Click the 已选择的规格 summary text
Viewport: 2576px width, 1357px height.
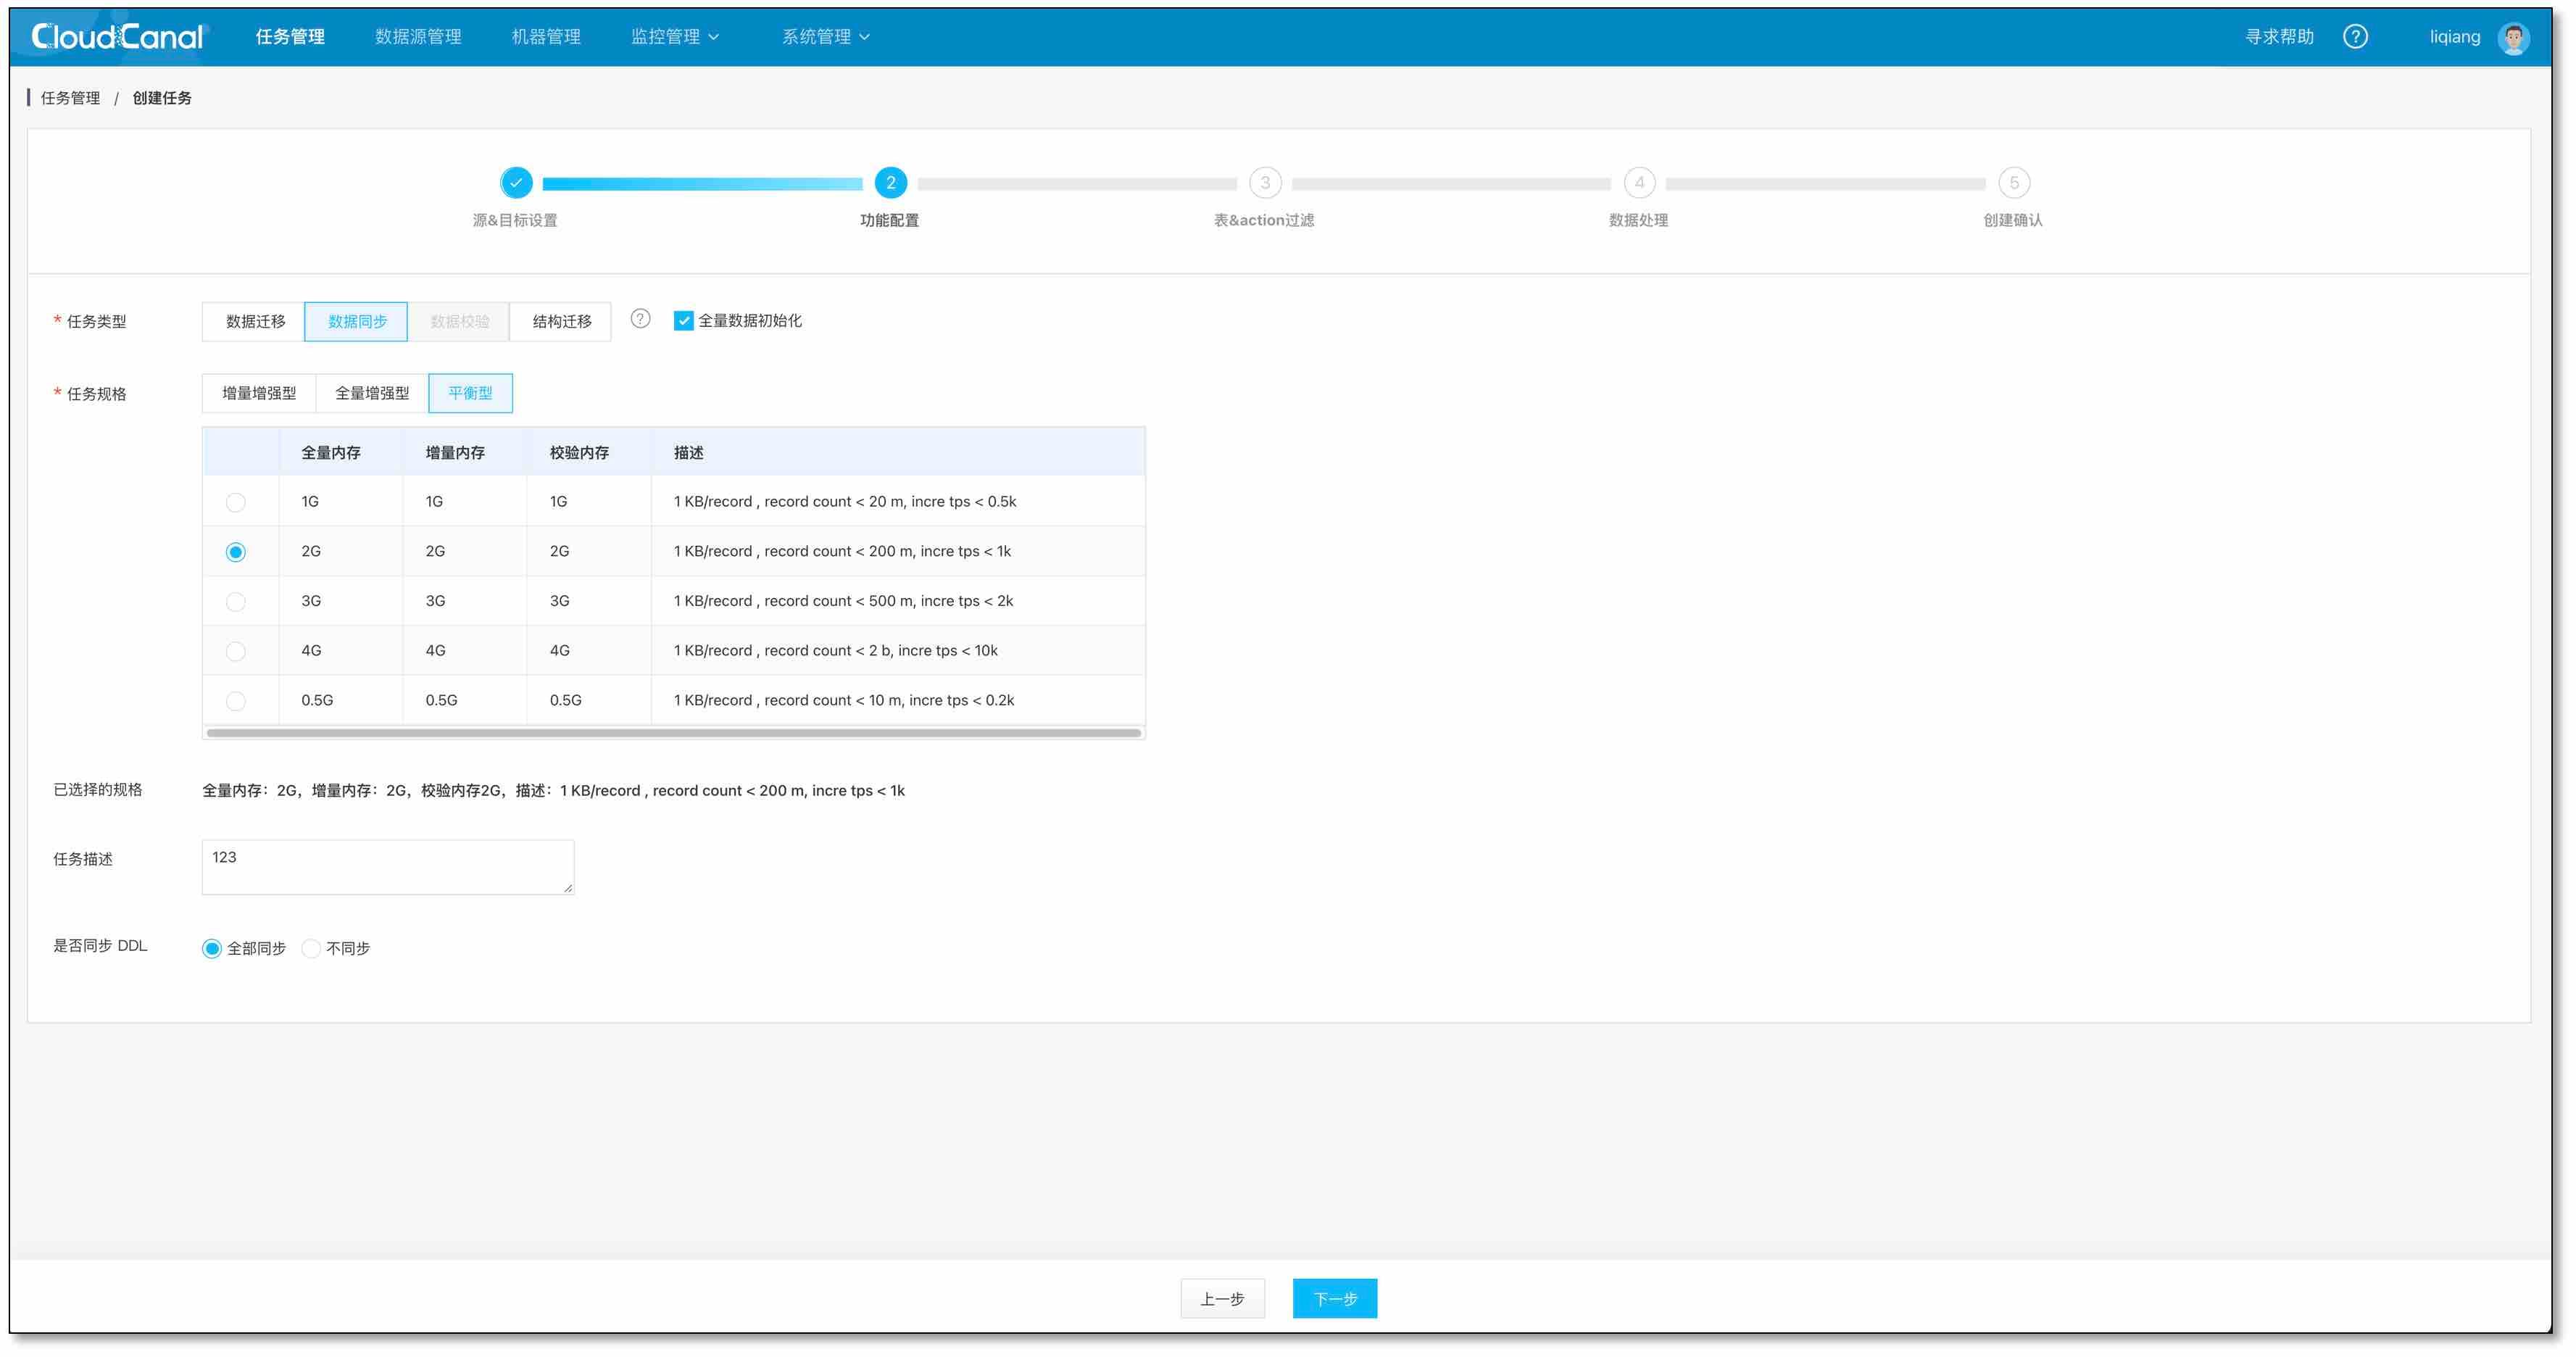pos(553,791)
